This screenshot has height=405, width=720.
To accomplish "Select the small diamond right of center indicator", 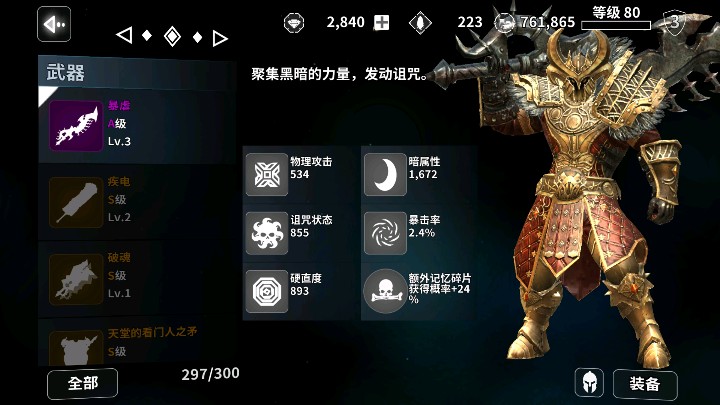I will point(197,37).
